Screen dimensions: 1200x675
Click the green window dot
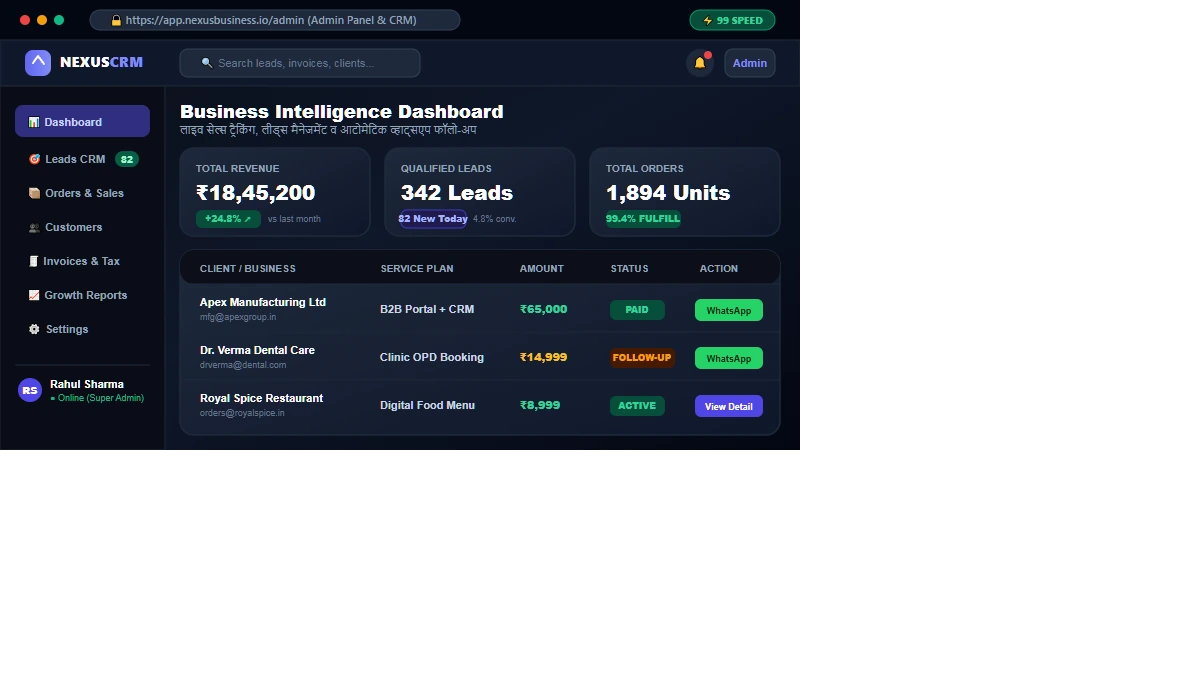(59, 20)
